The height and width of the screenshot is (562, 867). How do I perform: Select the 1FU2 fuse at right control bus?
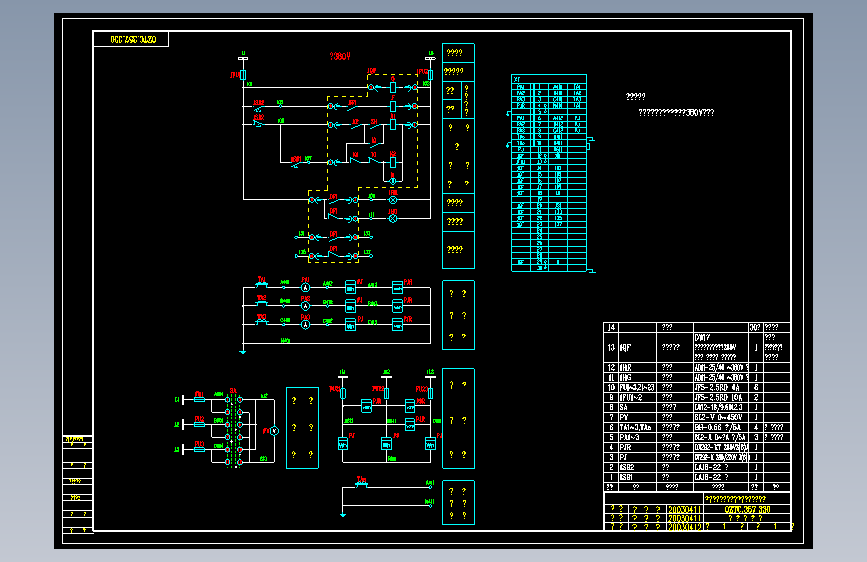point(430,75)
